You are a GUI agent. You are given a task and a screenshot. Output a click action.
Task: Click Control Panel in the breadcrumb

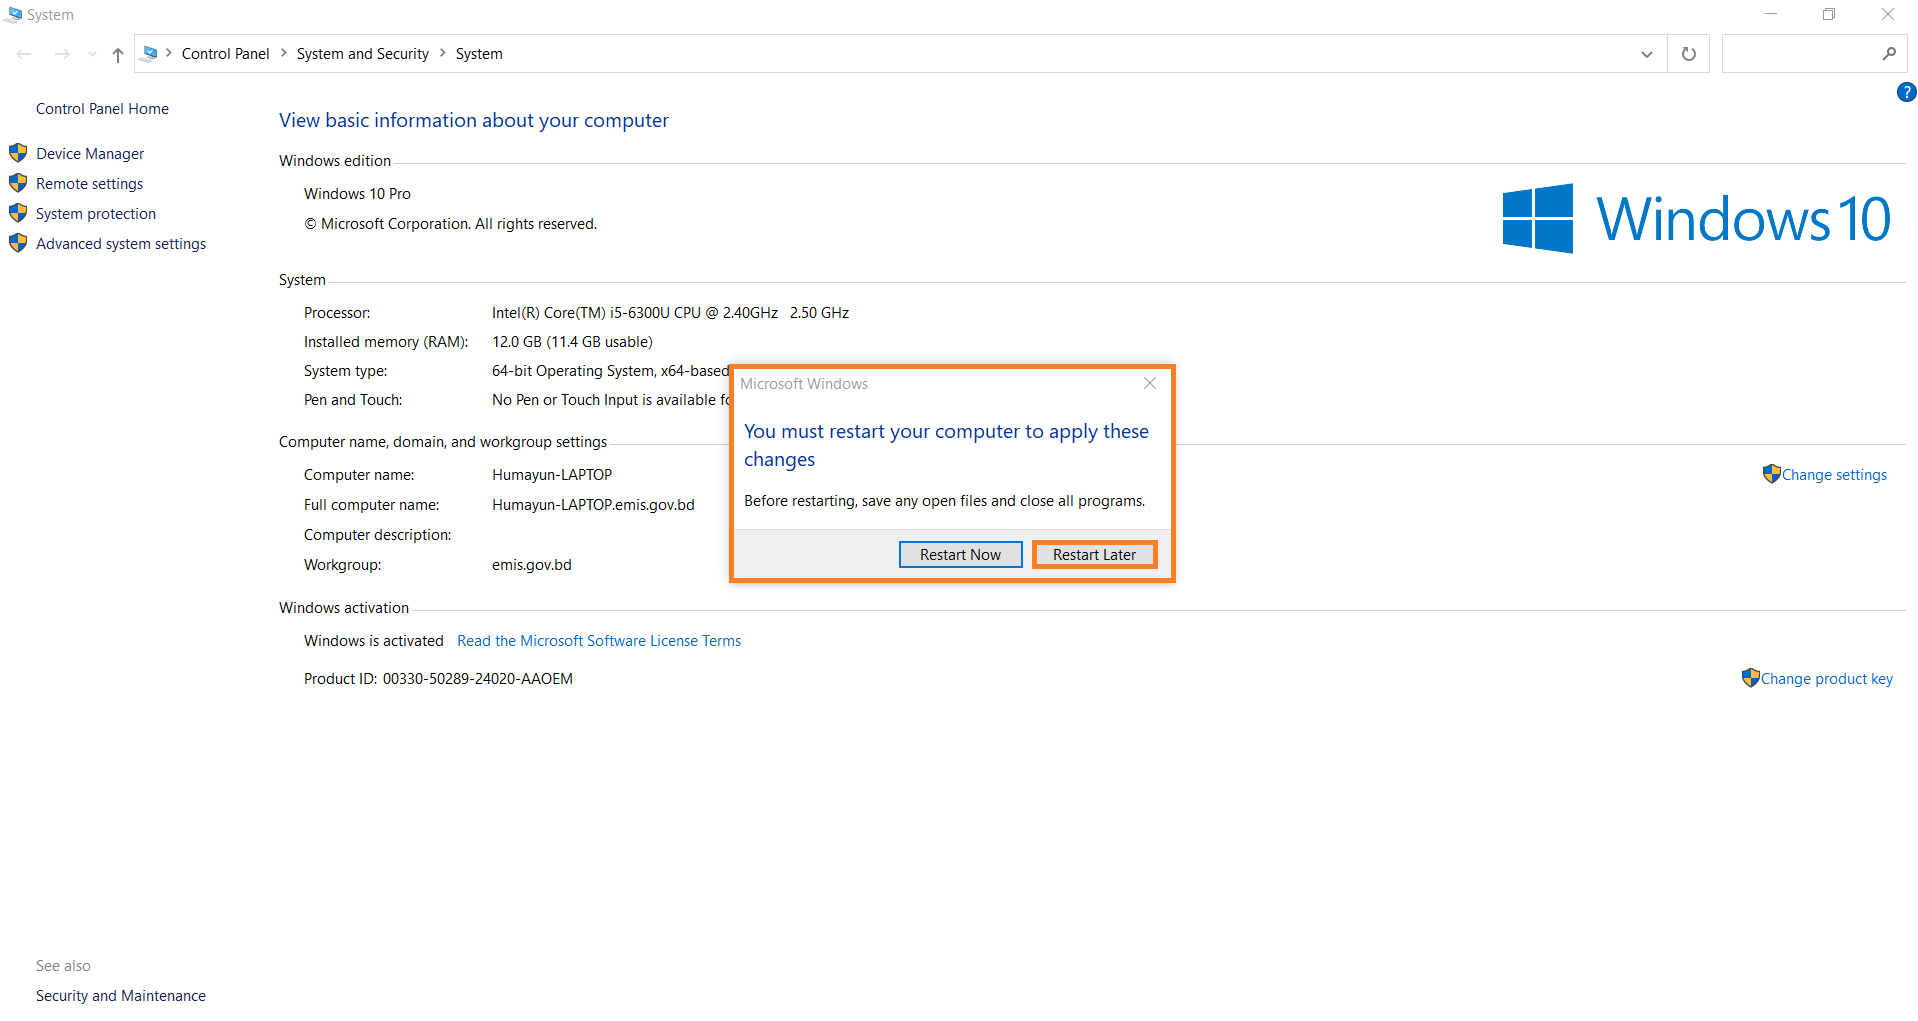click(x=225, y=54)
